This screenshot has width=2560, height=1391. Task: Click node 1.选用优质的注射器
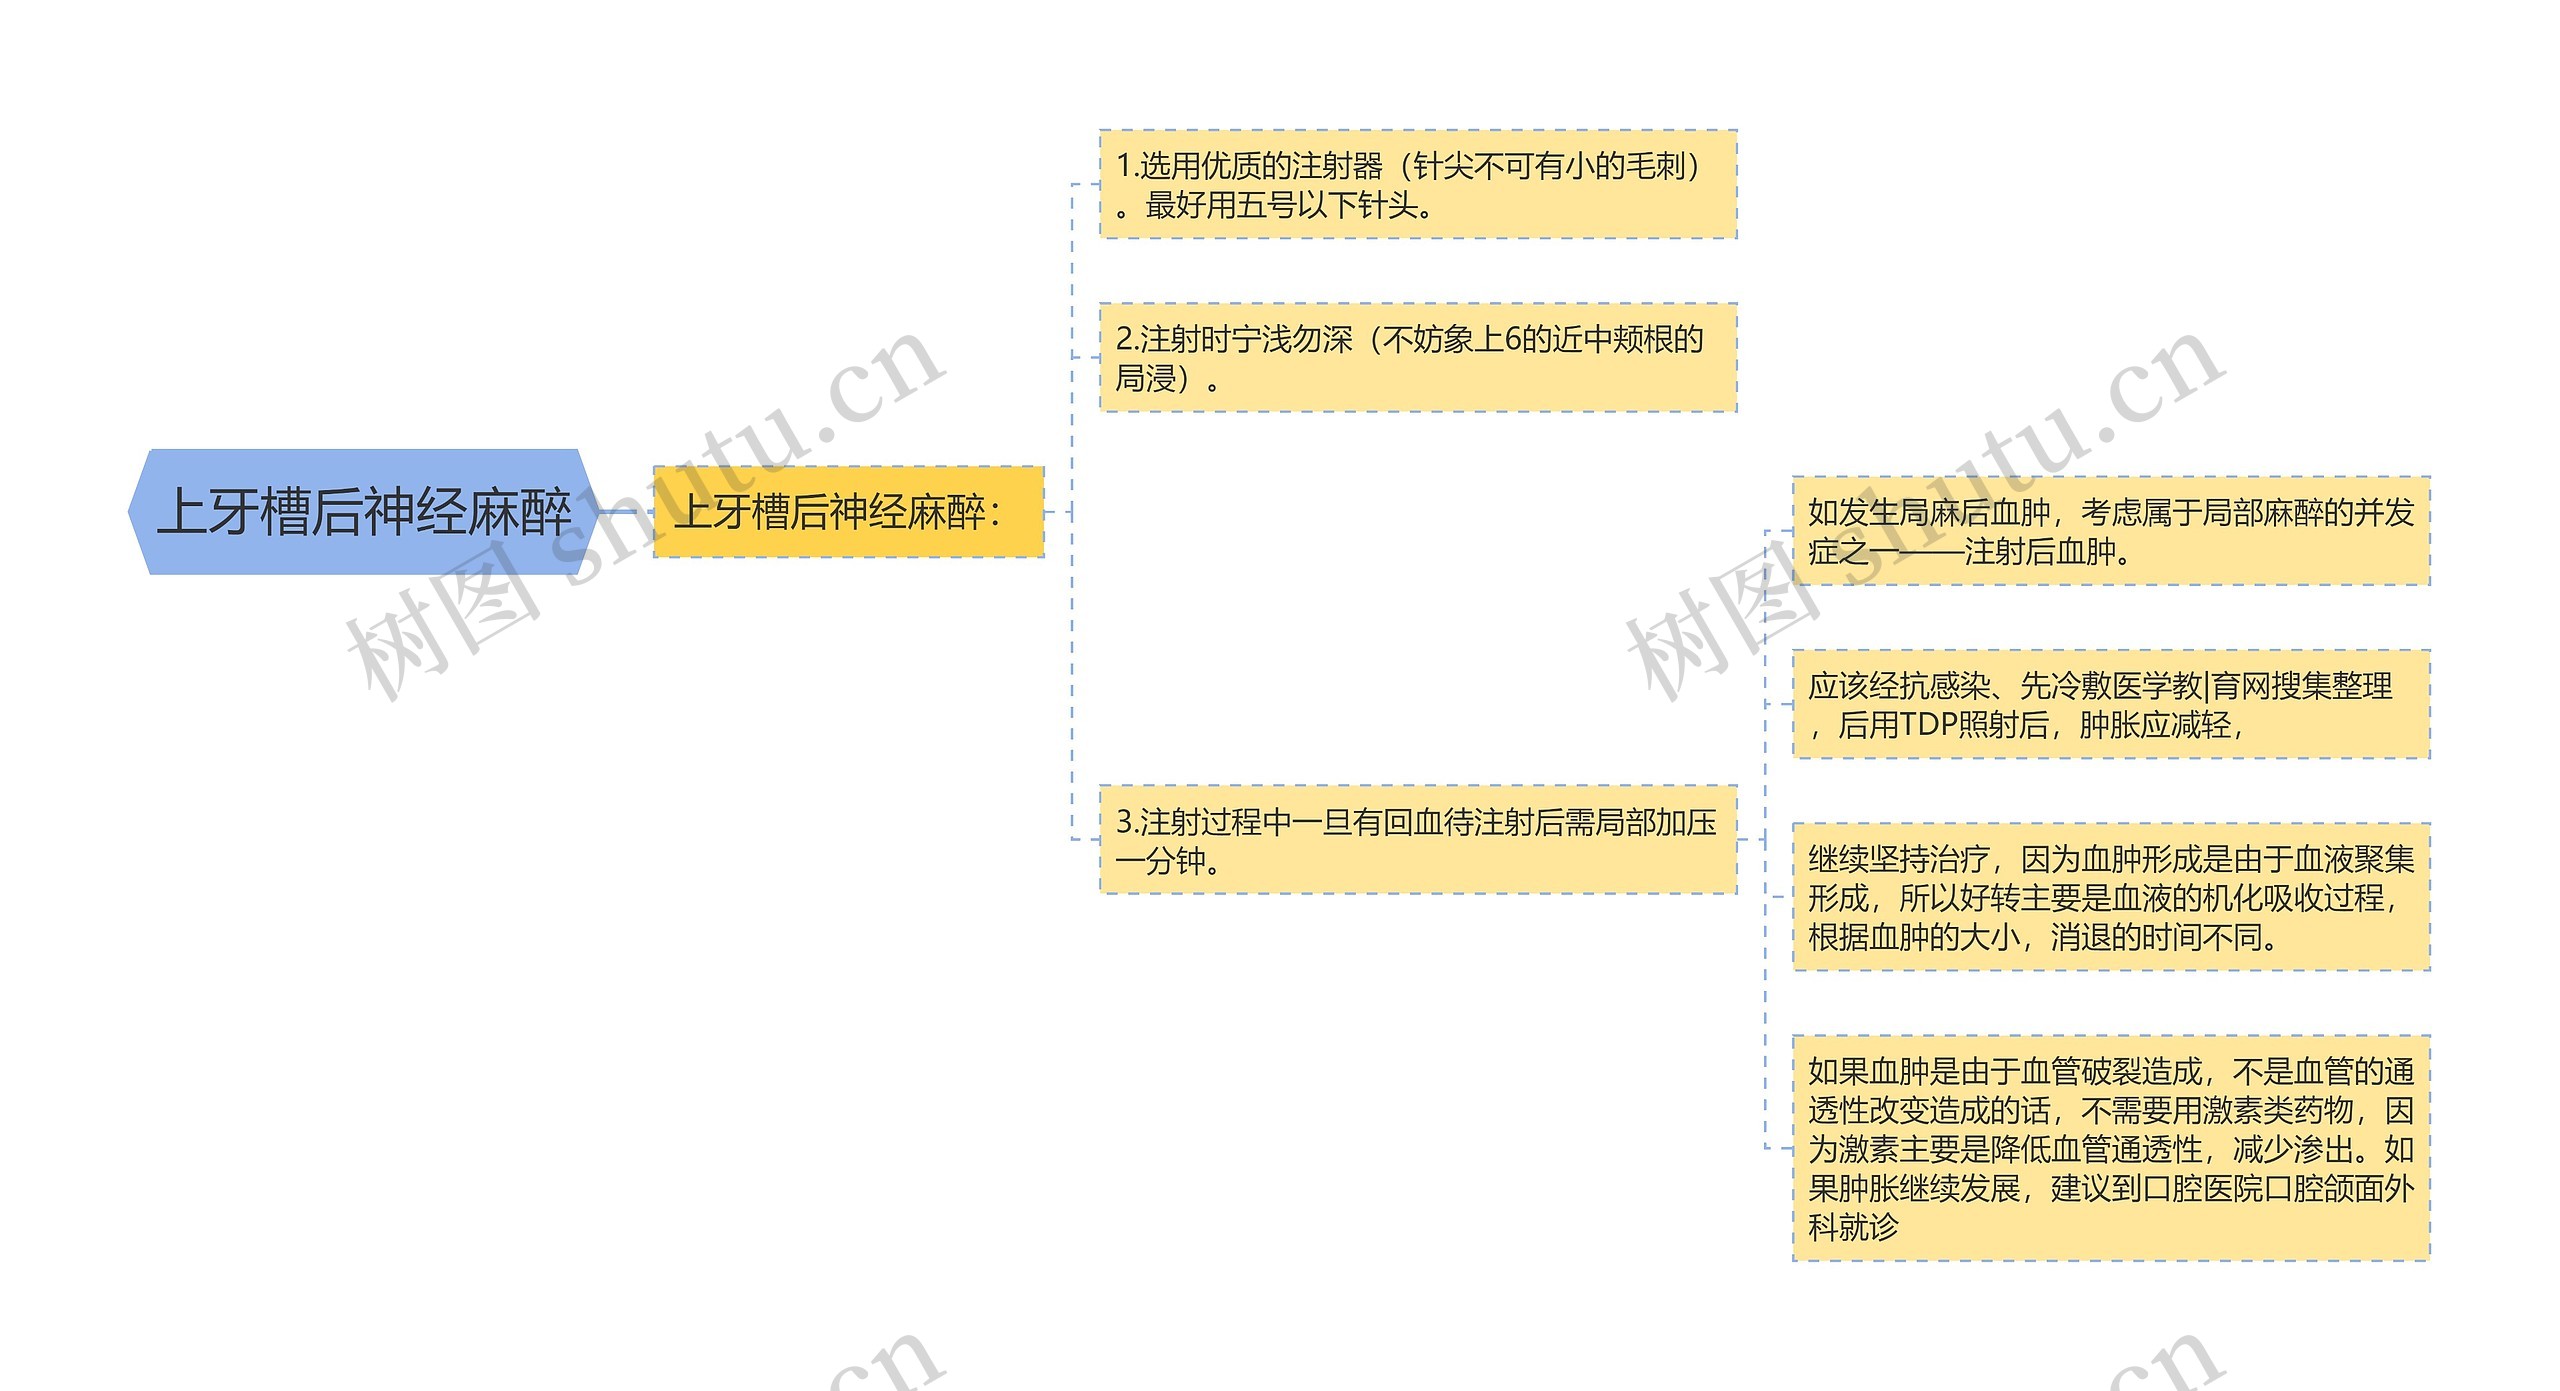(x=1417, y=184)
